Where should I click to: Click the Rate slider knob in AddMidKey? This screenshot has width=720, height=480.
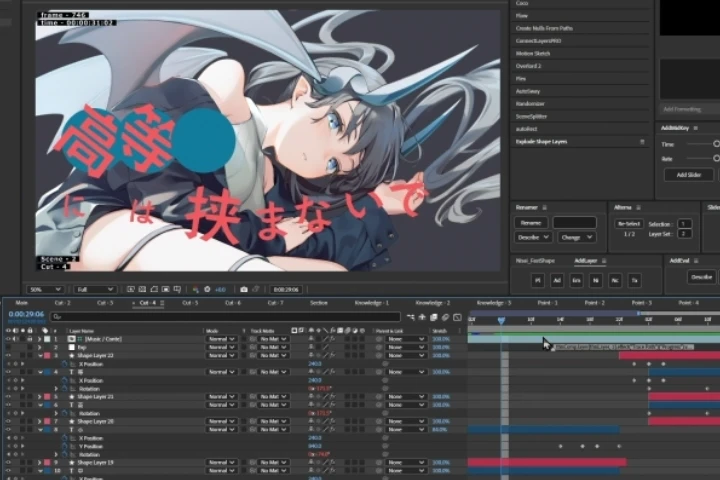tap(716, 158)
